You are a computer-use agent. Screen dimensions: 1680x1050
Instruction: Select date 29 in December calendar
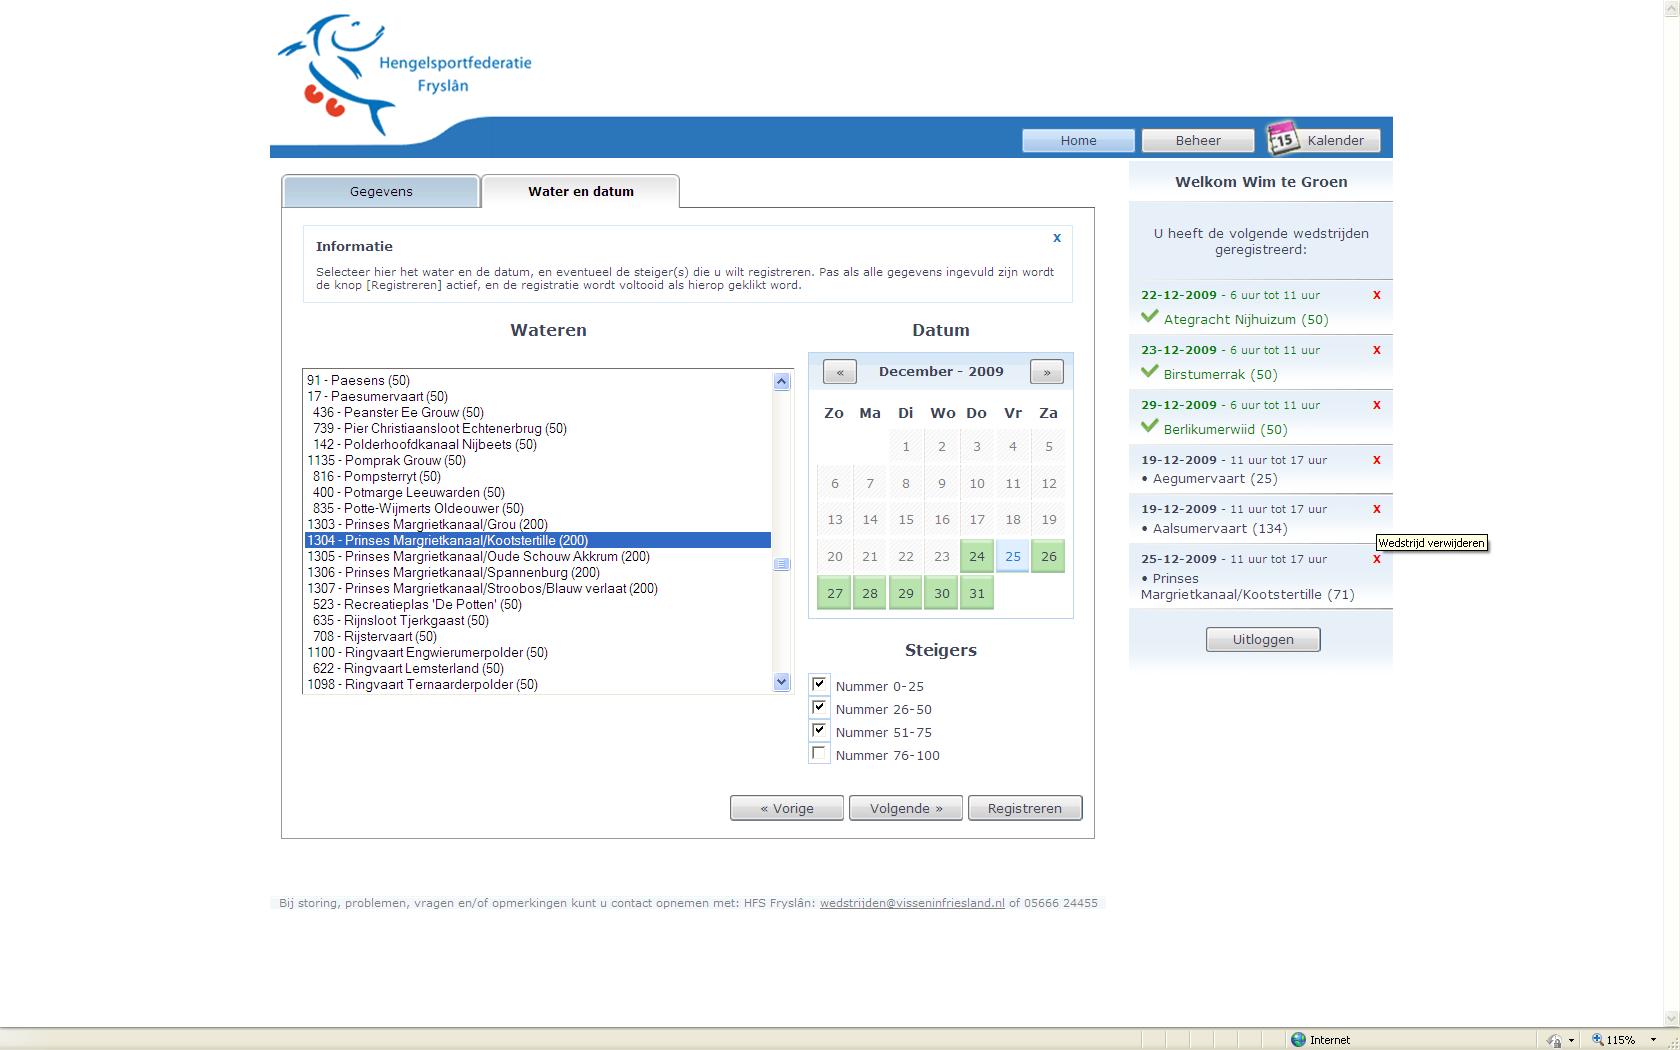click(905, 593)
